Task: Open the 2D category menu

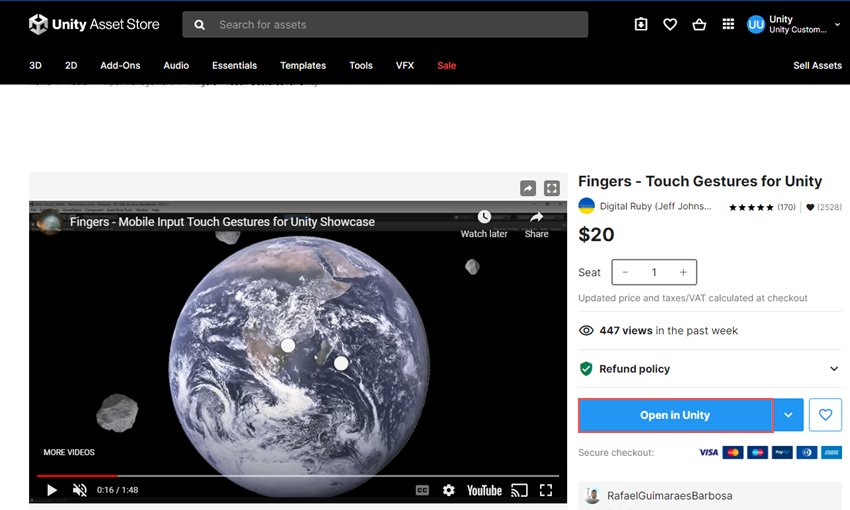Action: tap(71, 66)
